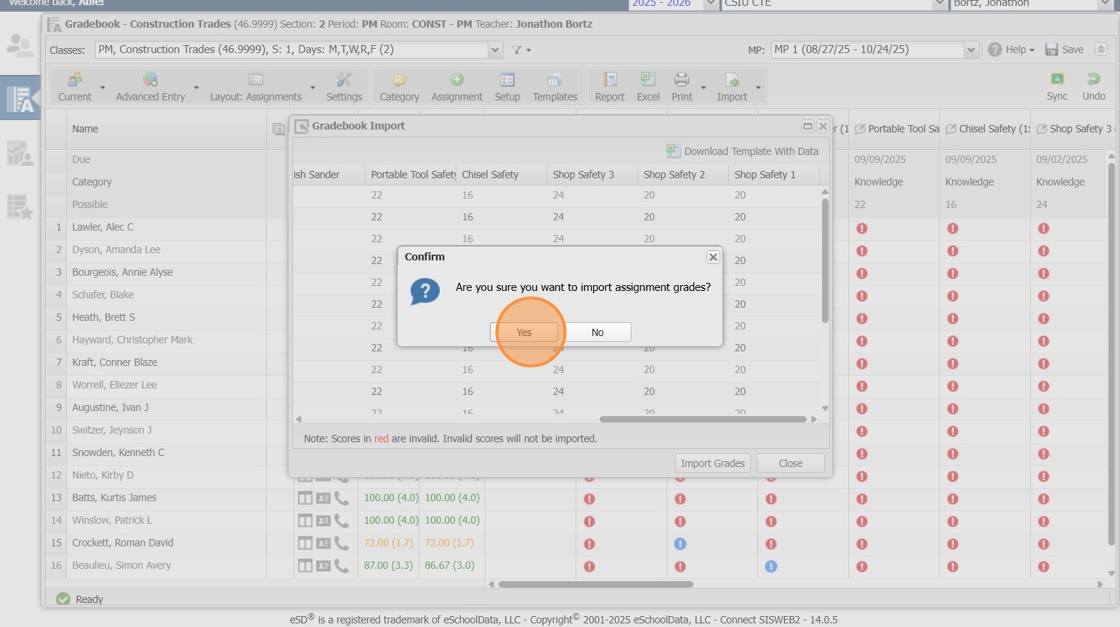The image size is (1120, 627).
Task: Select student Heath, Brett S
Action: coord(103,317)
